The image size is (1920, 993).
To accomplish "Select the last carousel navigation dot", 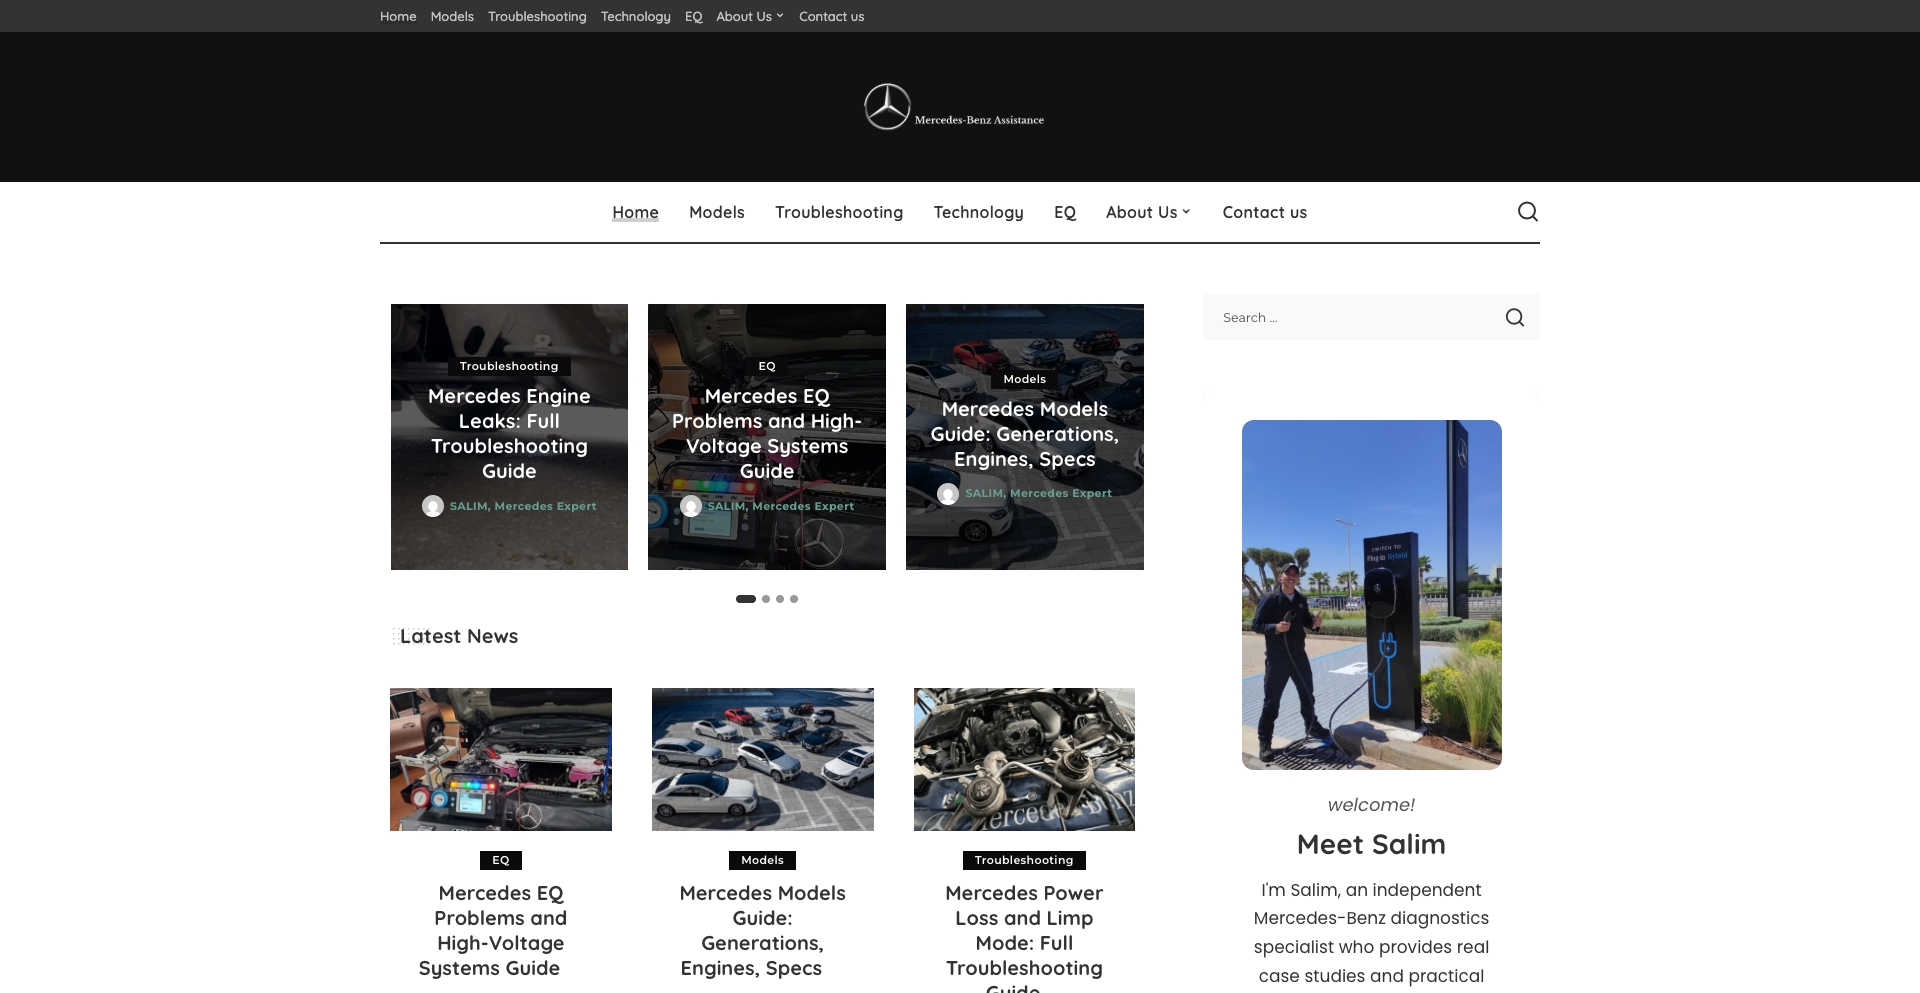I will click(794, 599).
